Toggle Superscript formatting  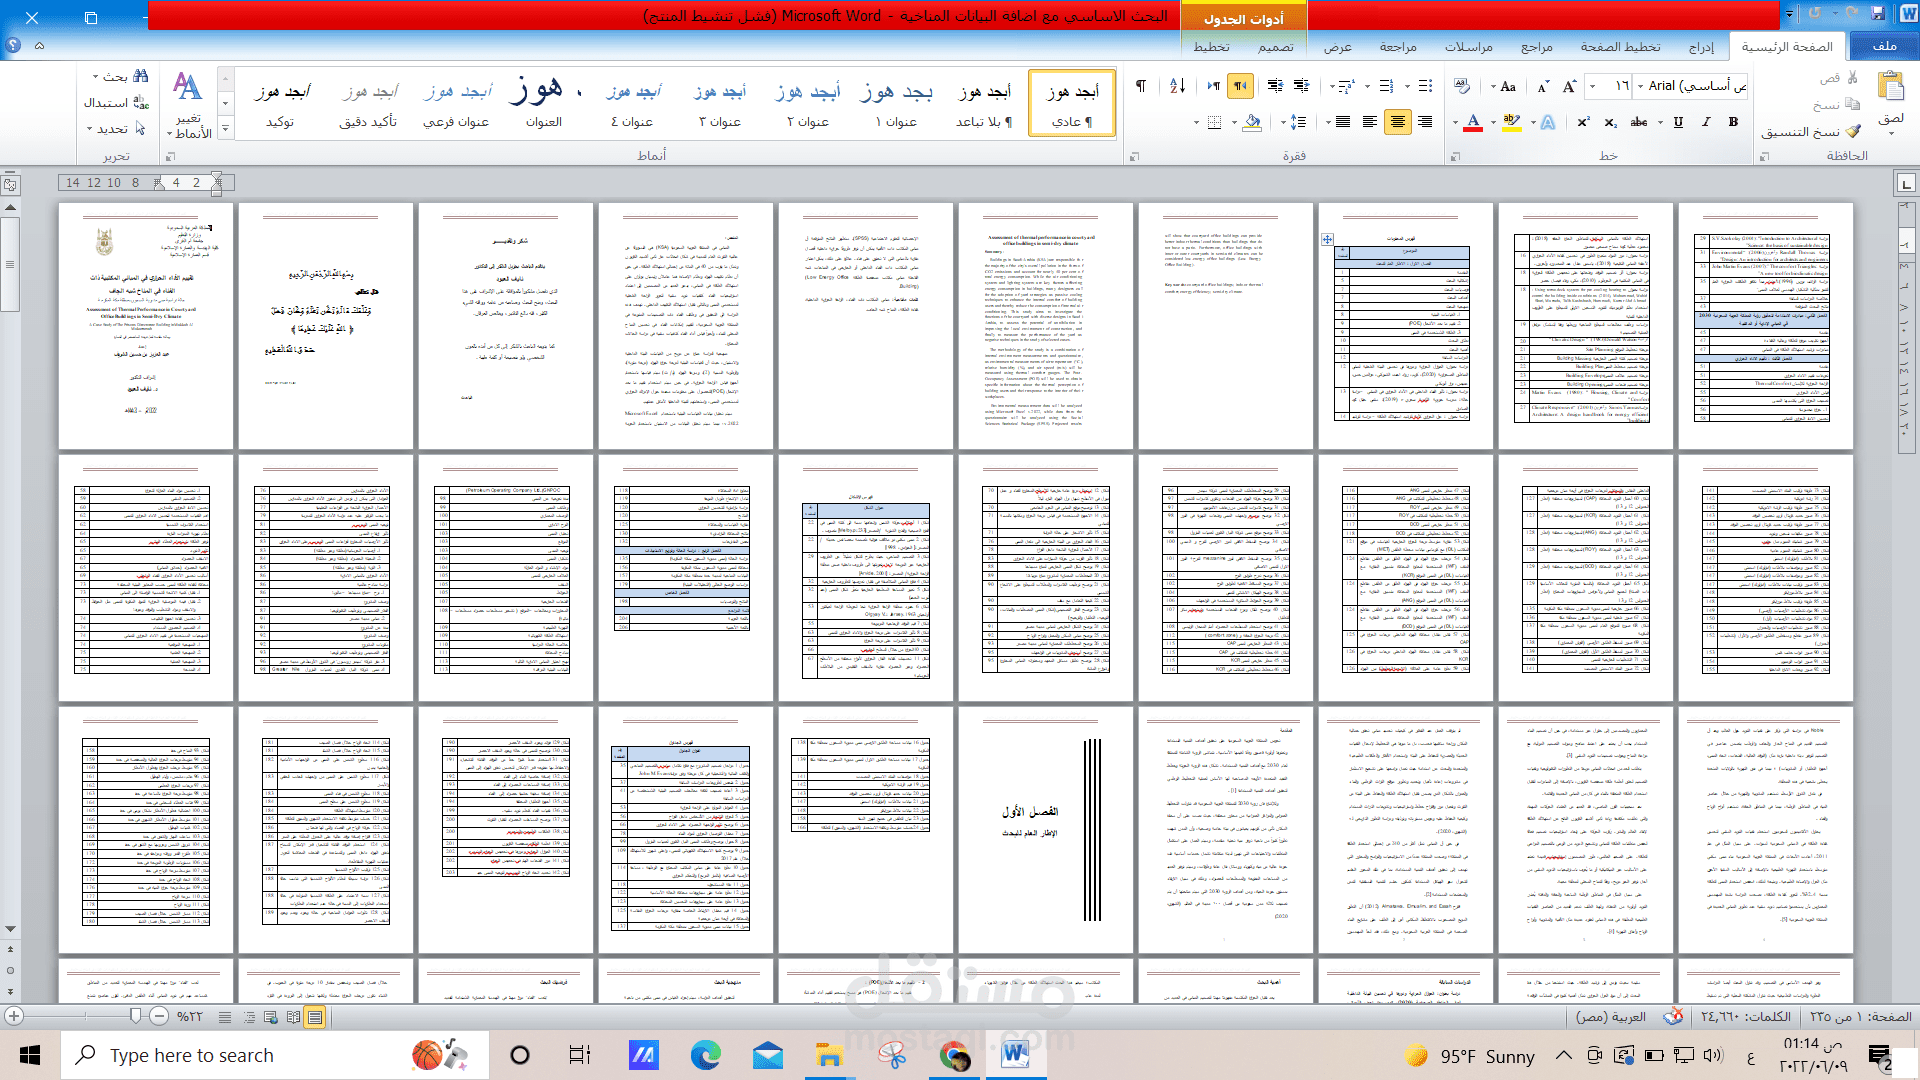[1583, 122]
